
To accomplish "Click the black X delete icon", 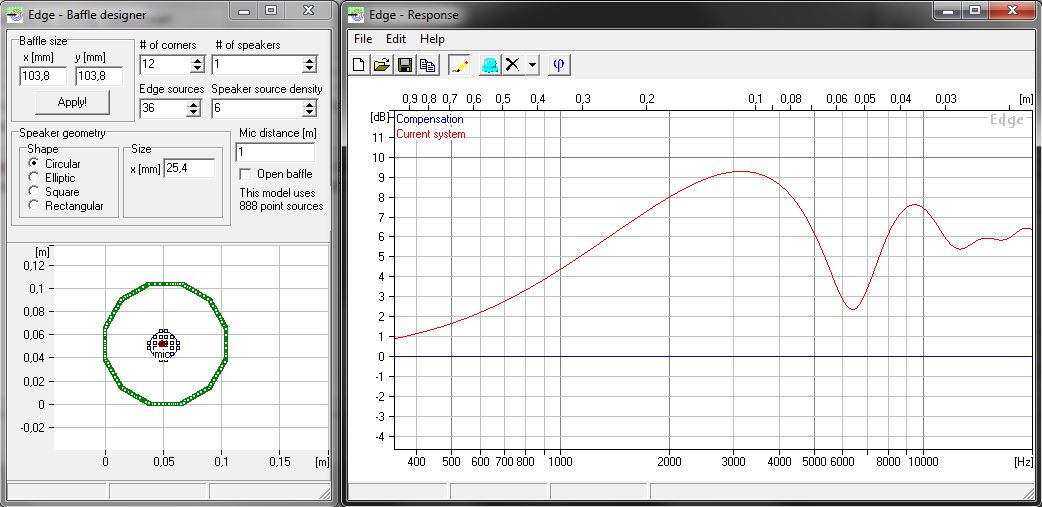I will point(513,65).
